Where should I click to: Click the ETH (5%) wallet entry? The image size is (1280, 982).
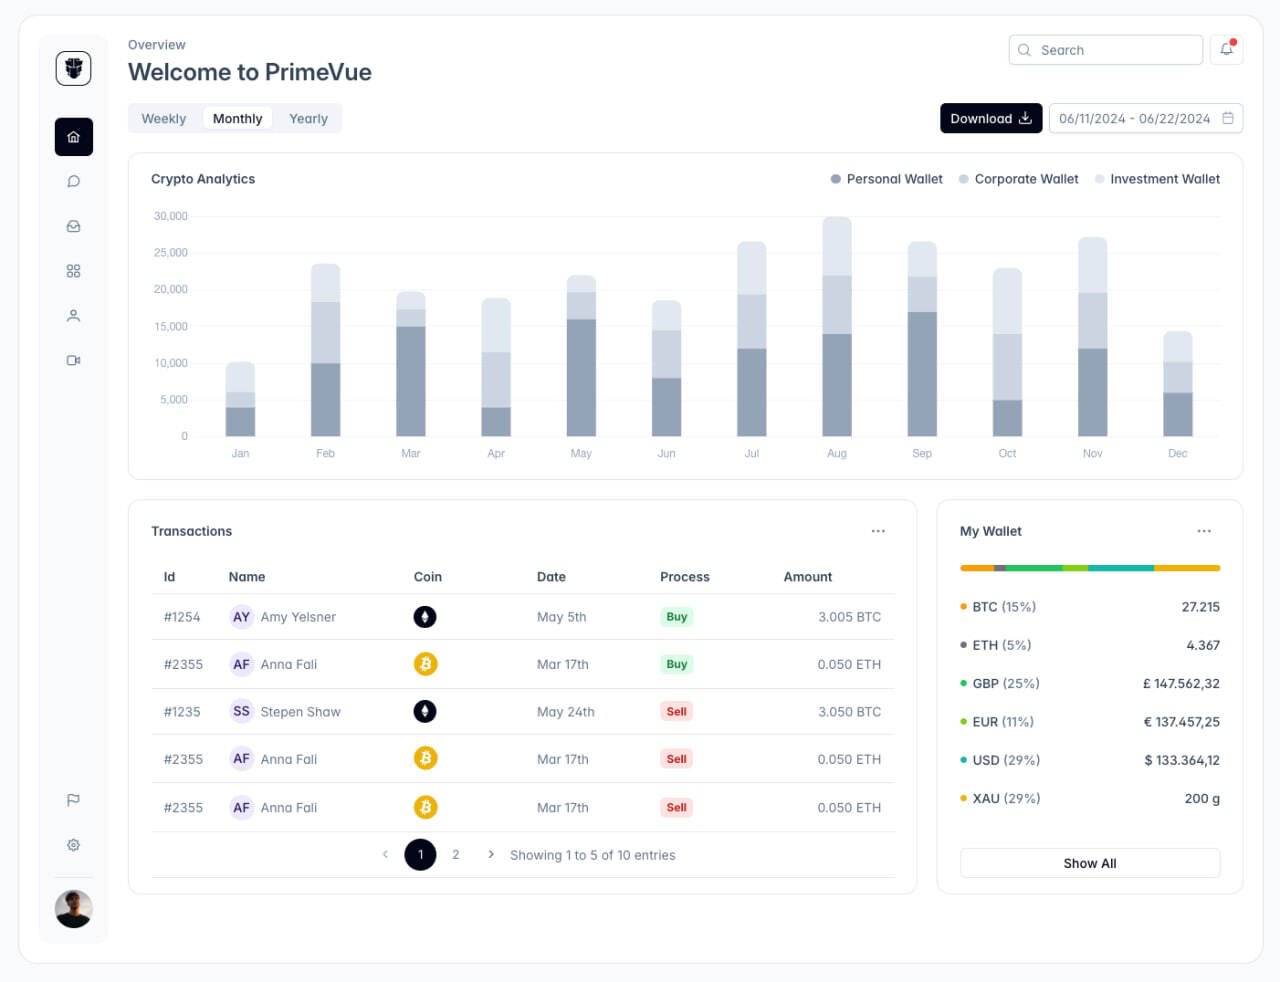(1090, 645)
